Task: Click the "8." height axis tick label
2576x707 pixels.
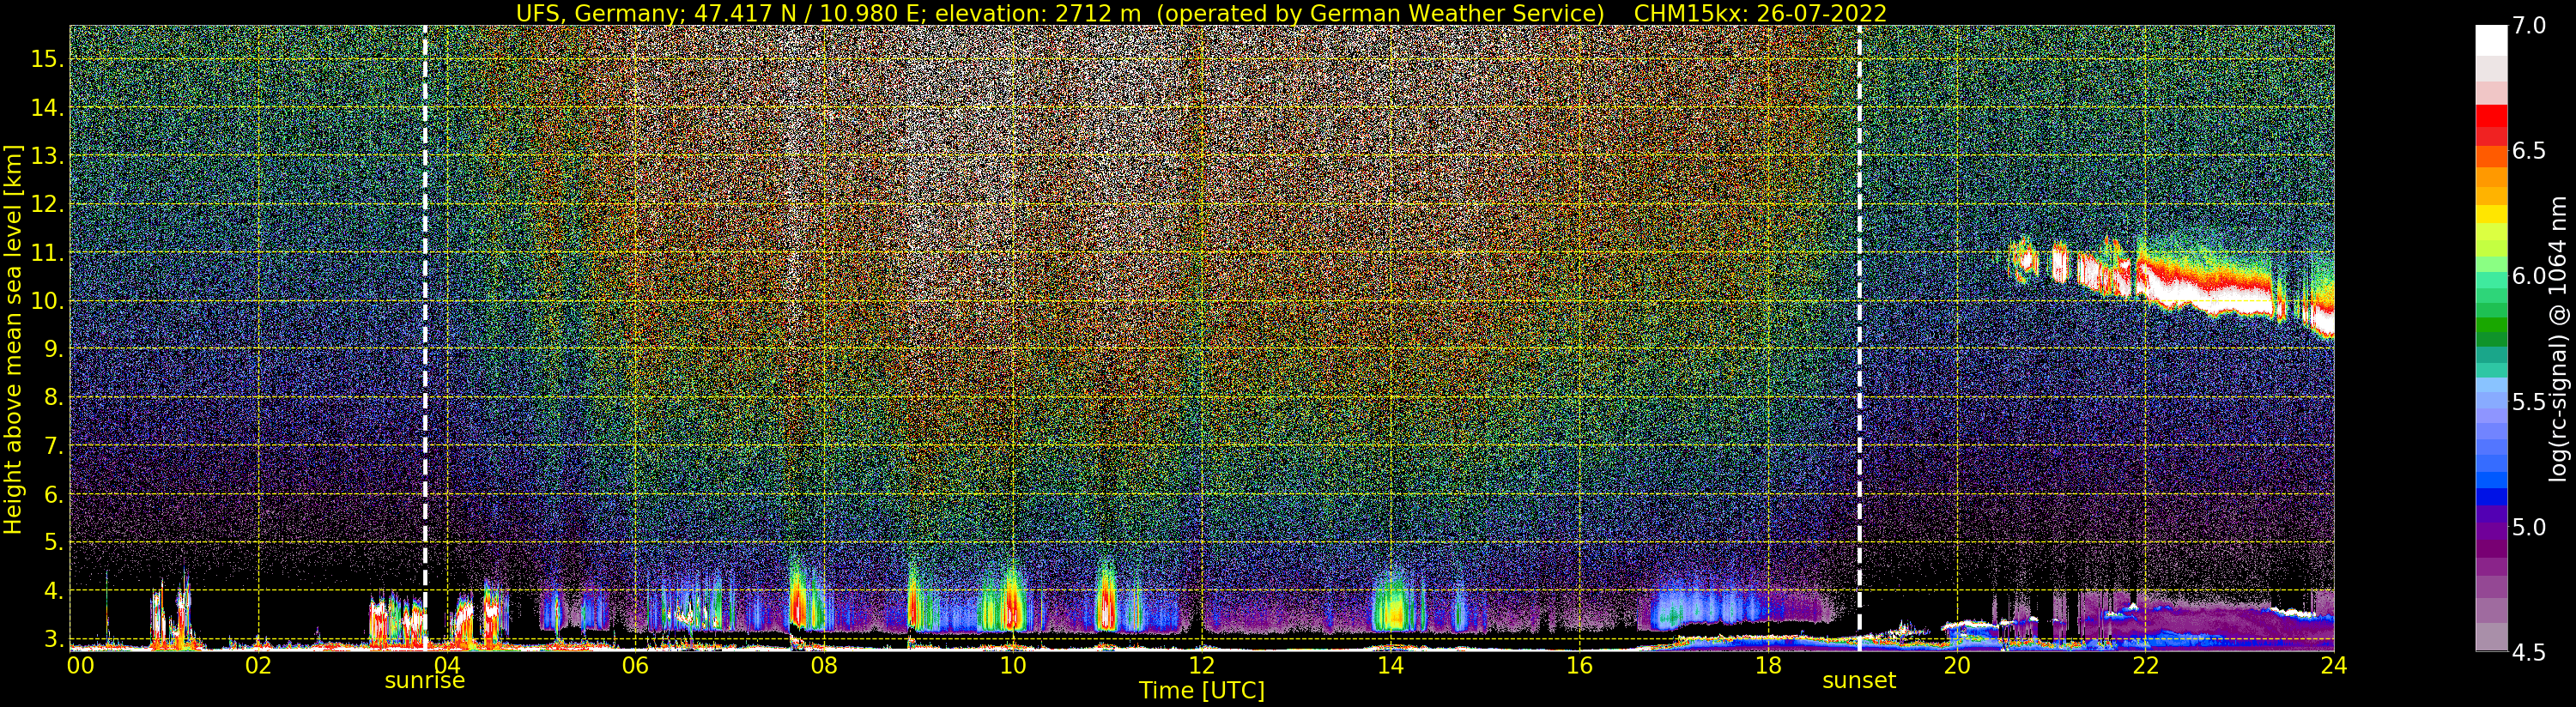Action: tap(54, 398)
